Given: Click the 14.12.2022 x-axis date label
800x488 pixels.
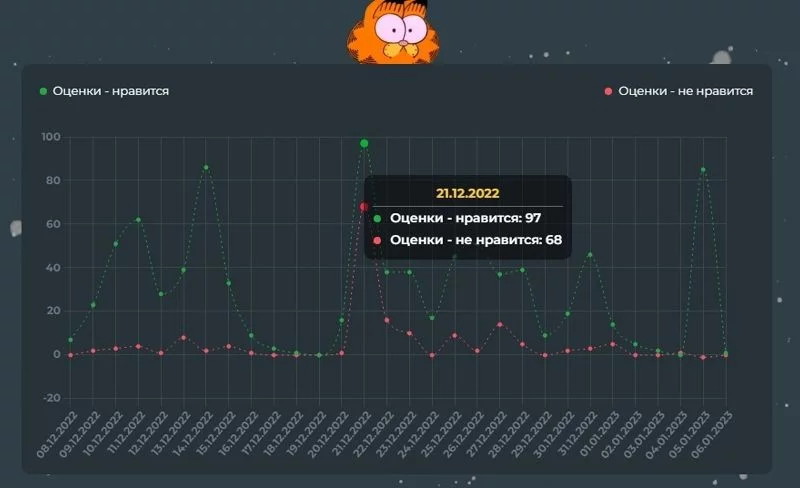Looking at the screenshot, I should 192,434.
